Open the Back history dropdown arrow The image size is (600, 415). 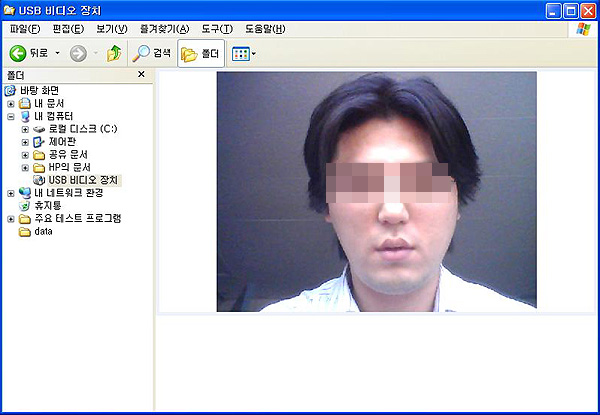(57, 53)
